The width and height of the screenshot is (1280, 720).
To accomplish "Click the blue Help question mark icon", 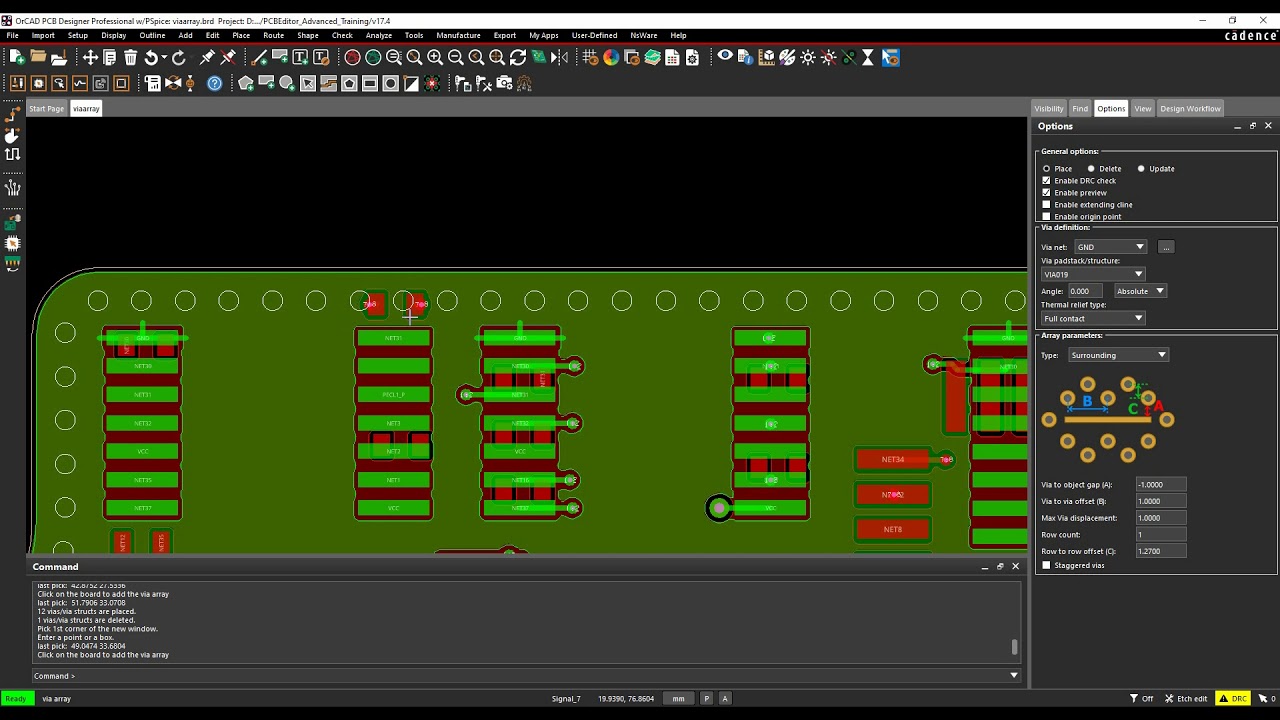I will tap(215, 83).
